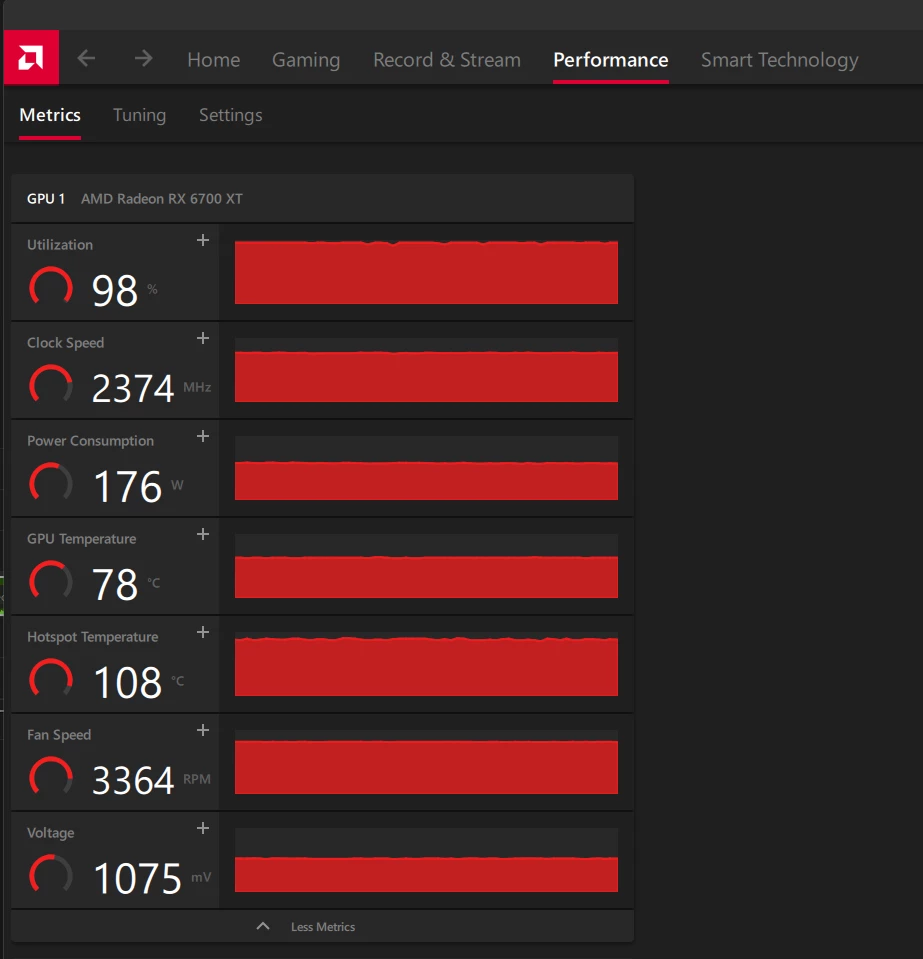
Task: Expand Fan Speed with plus icon
Action: (203, 730)
